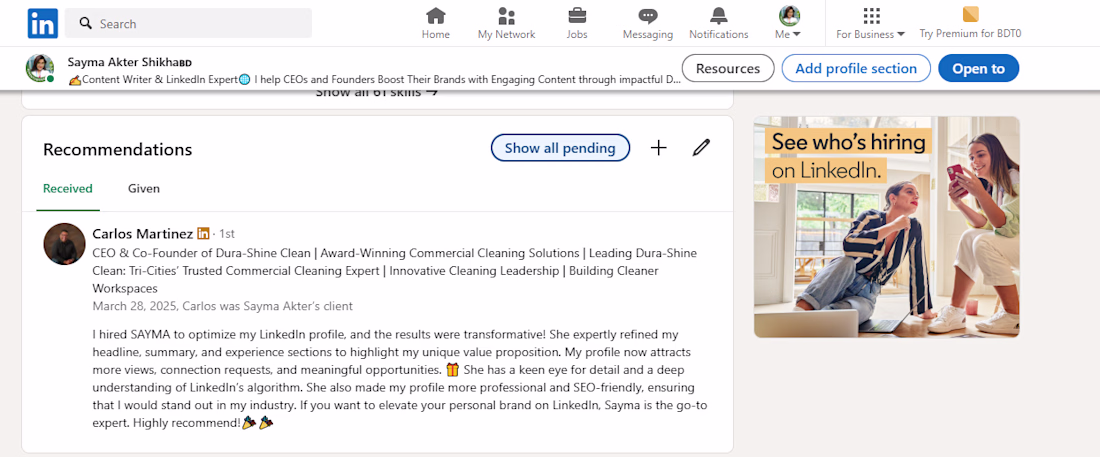The height and width of the screenshot is (457, 1100).
Task: Expand the Me profile dropdown
Action: click(789, 23)
